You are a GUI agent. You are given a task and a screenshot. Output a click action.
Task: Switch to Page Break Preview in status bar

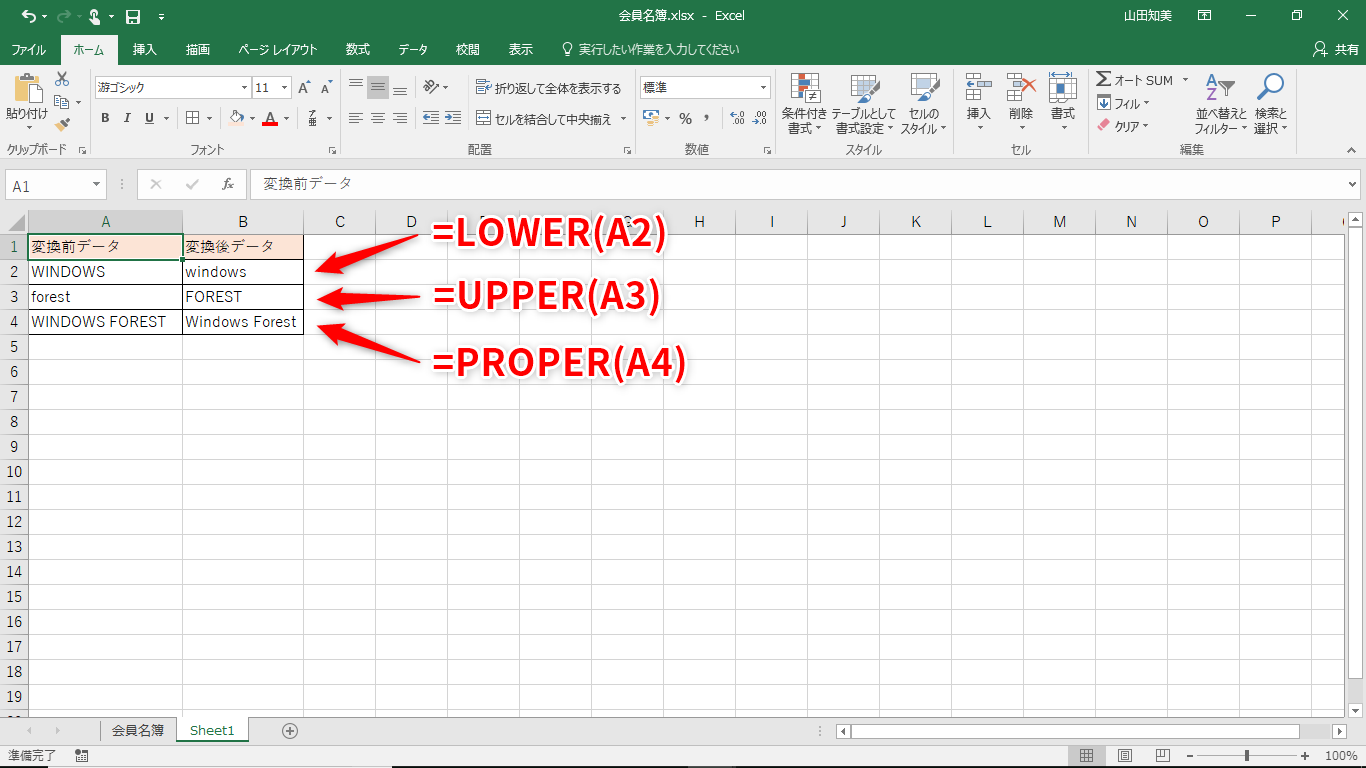click(1163, 756)
